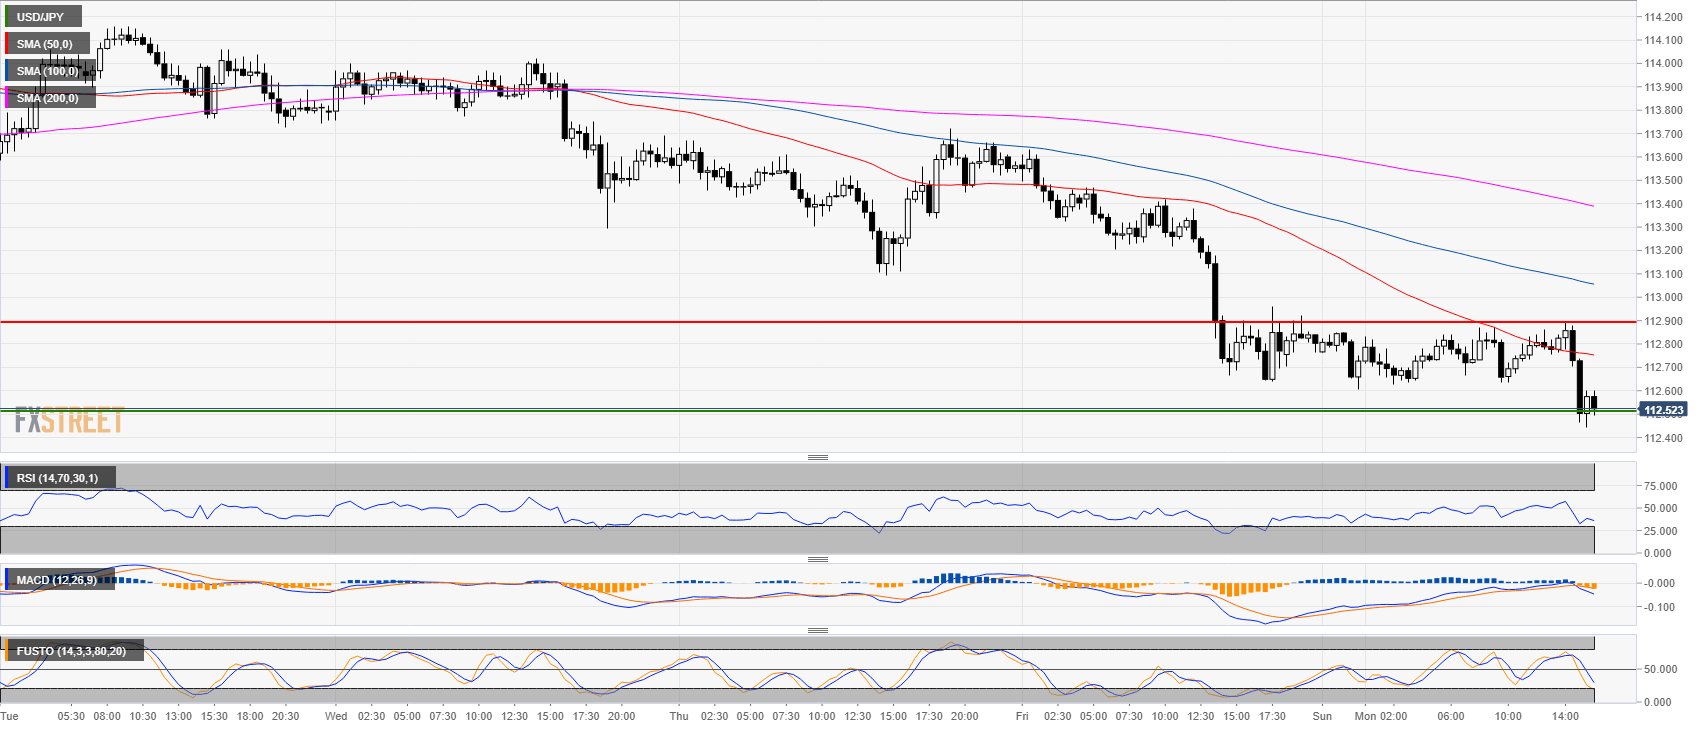
Task: Click the Fri label on the time axis
Action: (1022, 716)
